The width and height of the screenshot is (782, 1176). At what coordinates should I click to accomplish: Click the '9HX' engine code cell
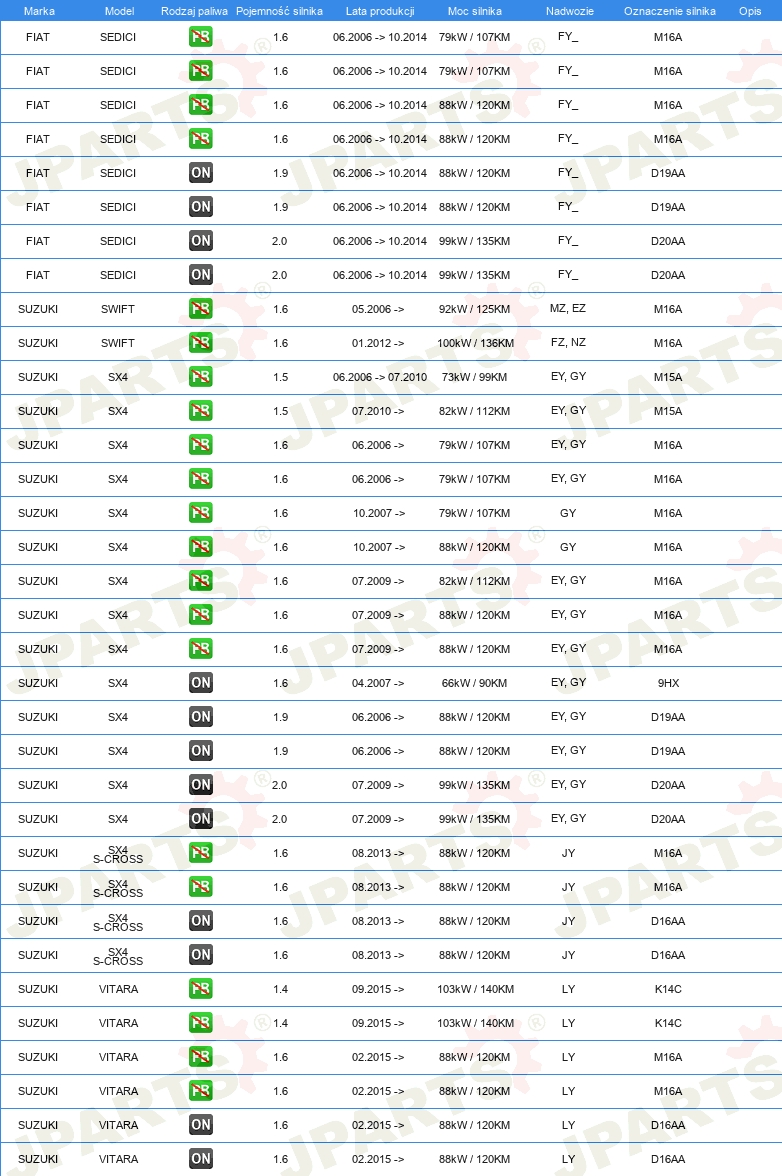pos(668,683)
